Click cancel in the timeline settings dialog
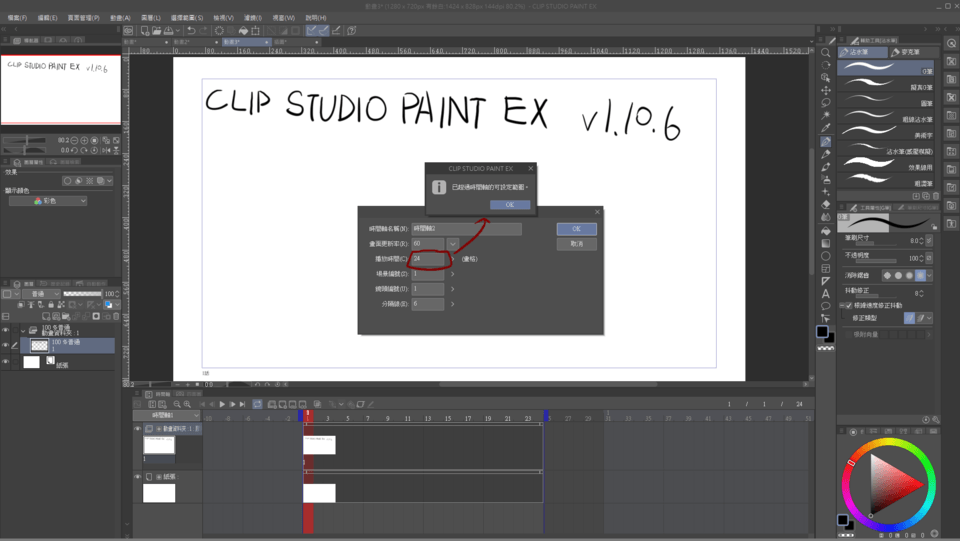960x541 pixels. [x=576, y=244]
